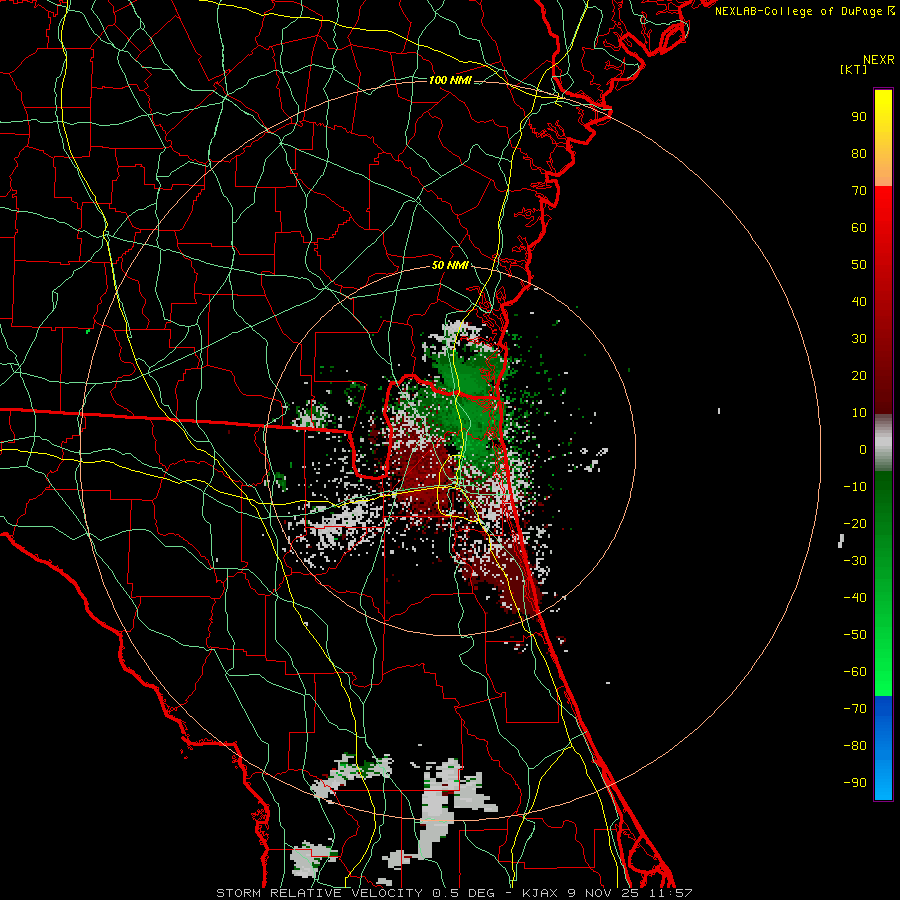This screenshot has height=900, width=900.
Task: Click the large gray echo near bottom center
Action: (x=437, y=809)
